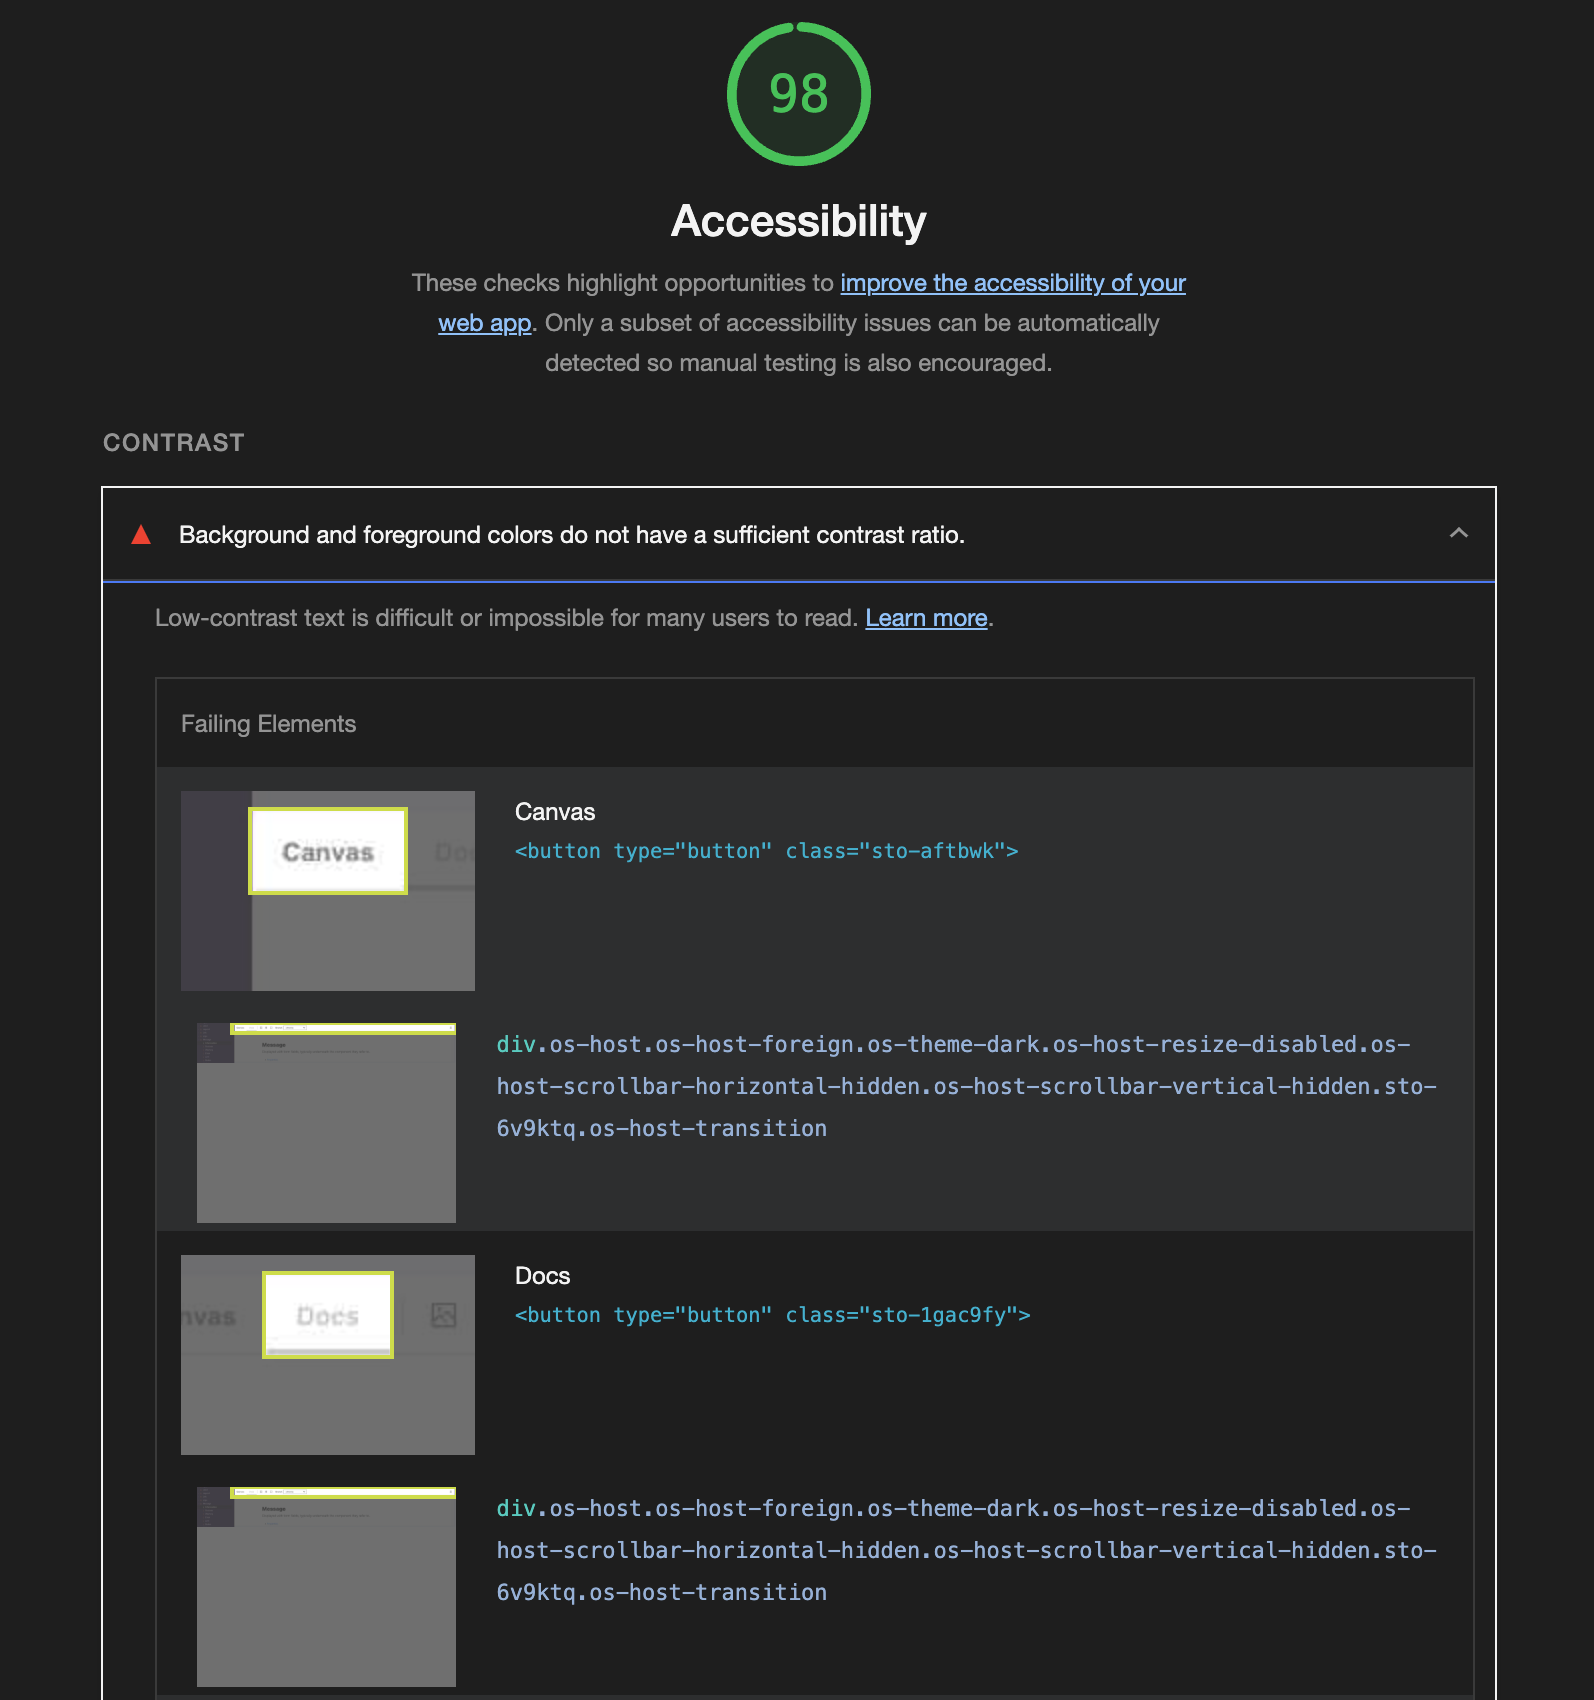
Task: Open the 'improve the accessibility of your' link
Action: point(1012,283)
